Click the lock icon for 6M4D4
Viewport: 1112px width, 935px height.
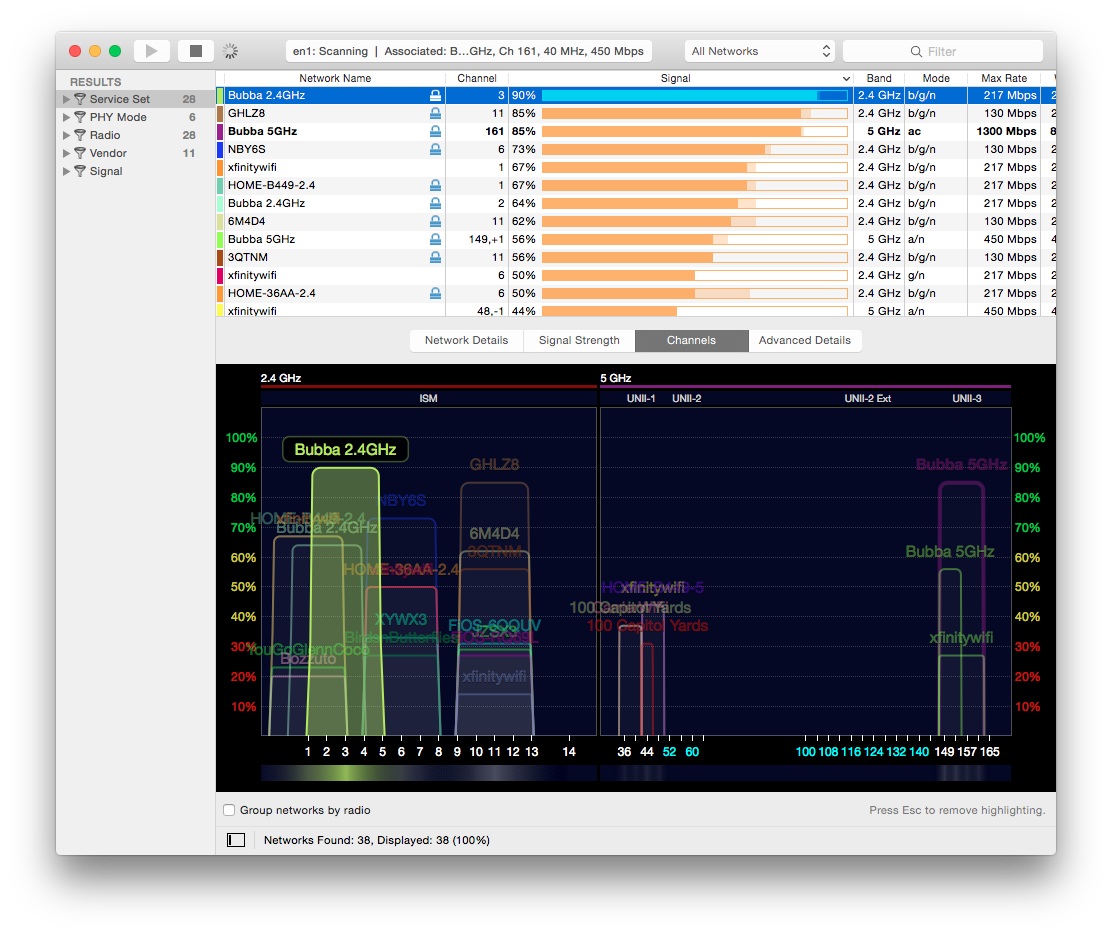click(x=435, y=221)
